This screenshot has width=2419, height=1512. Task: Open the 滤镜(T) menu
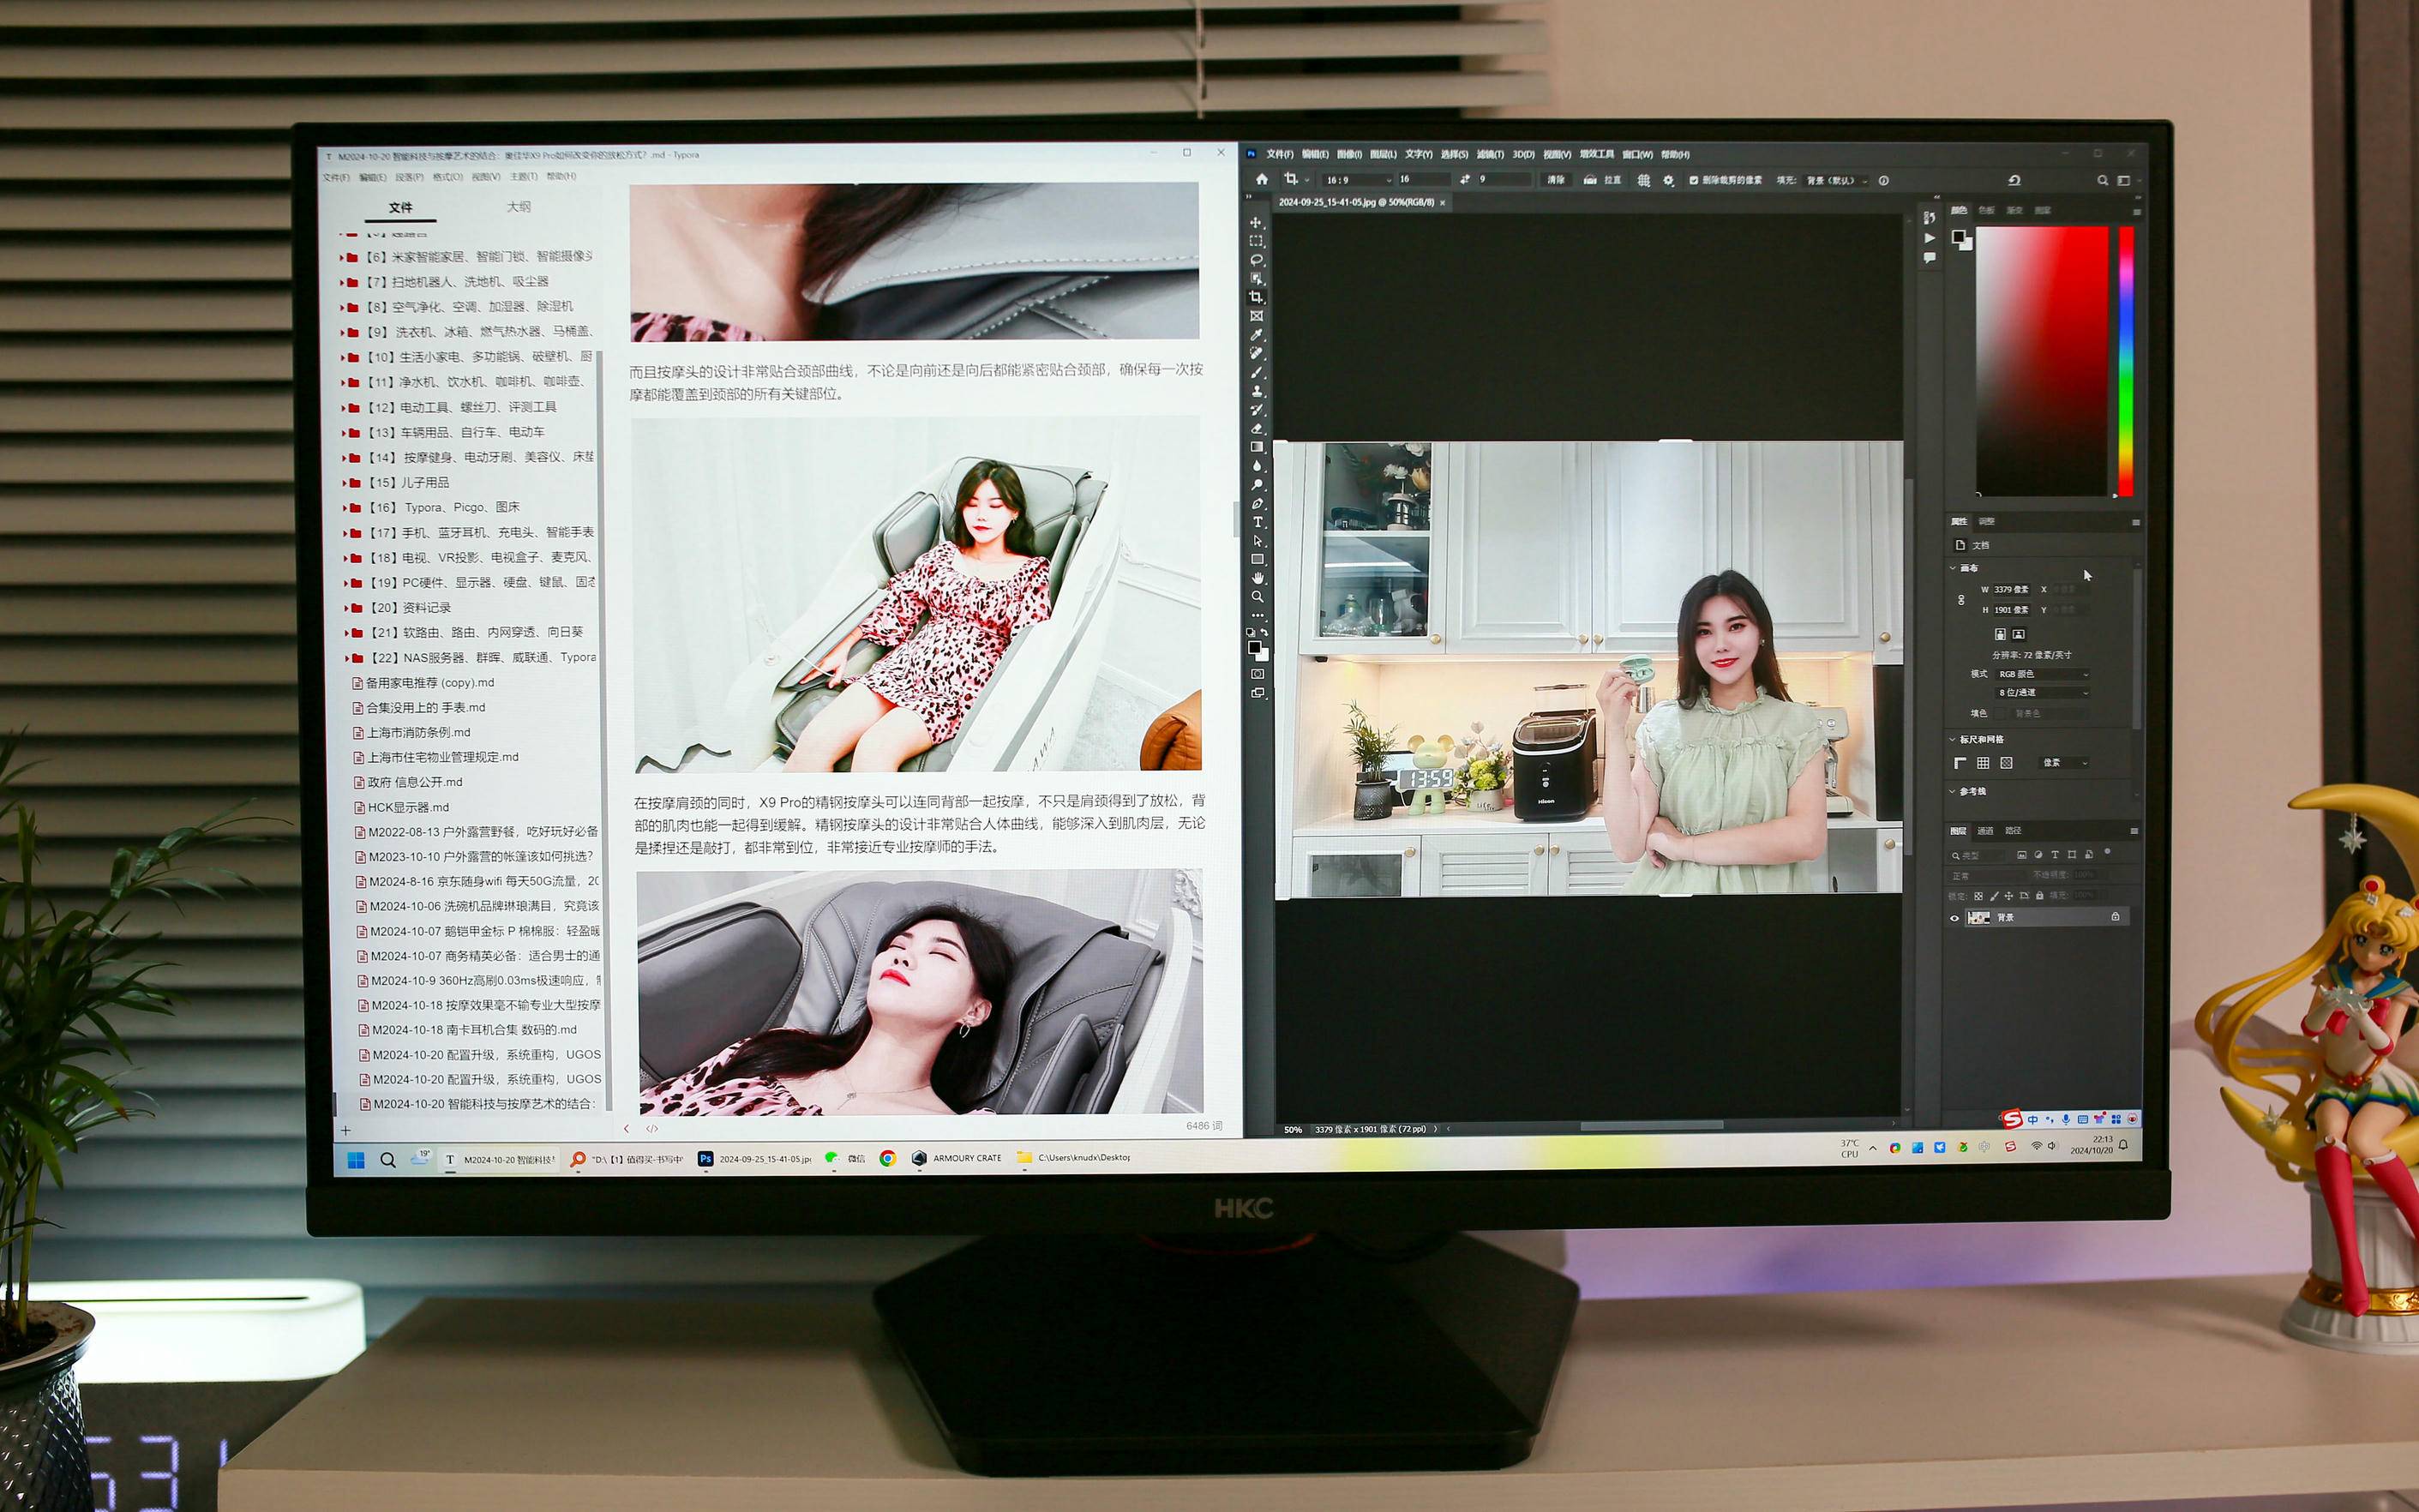click(x=1490, y=155)
